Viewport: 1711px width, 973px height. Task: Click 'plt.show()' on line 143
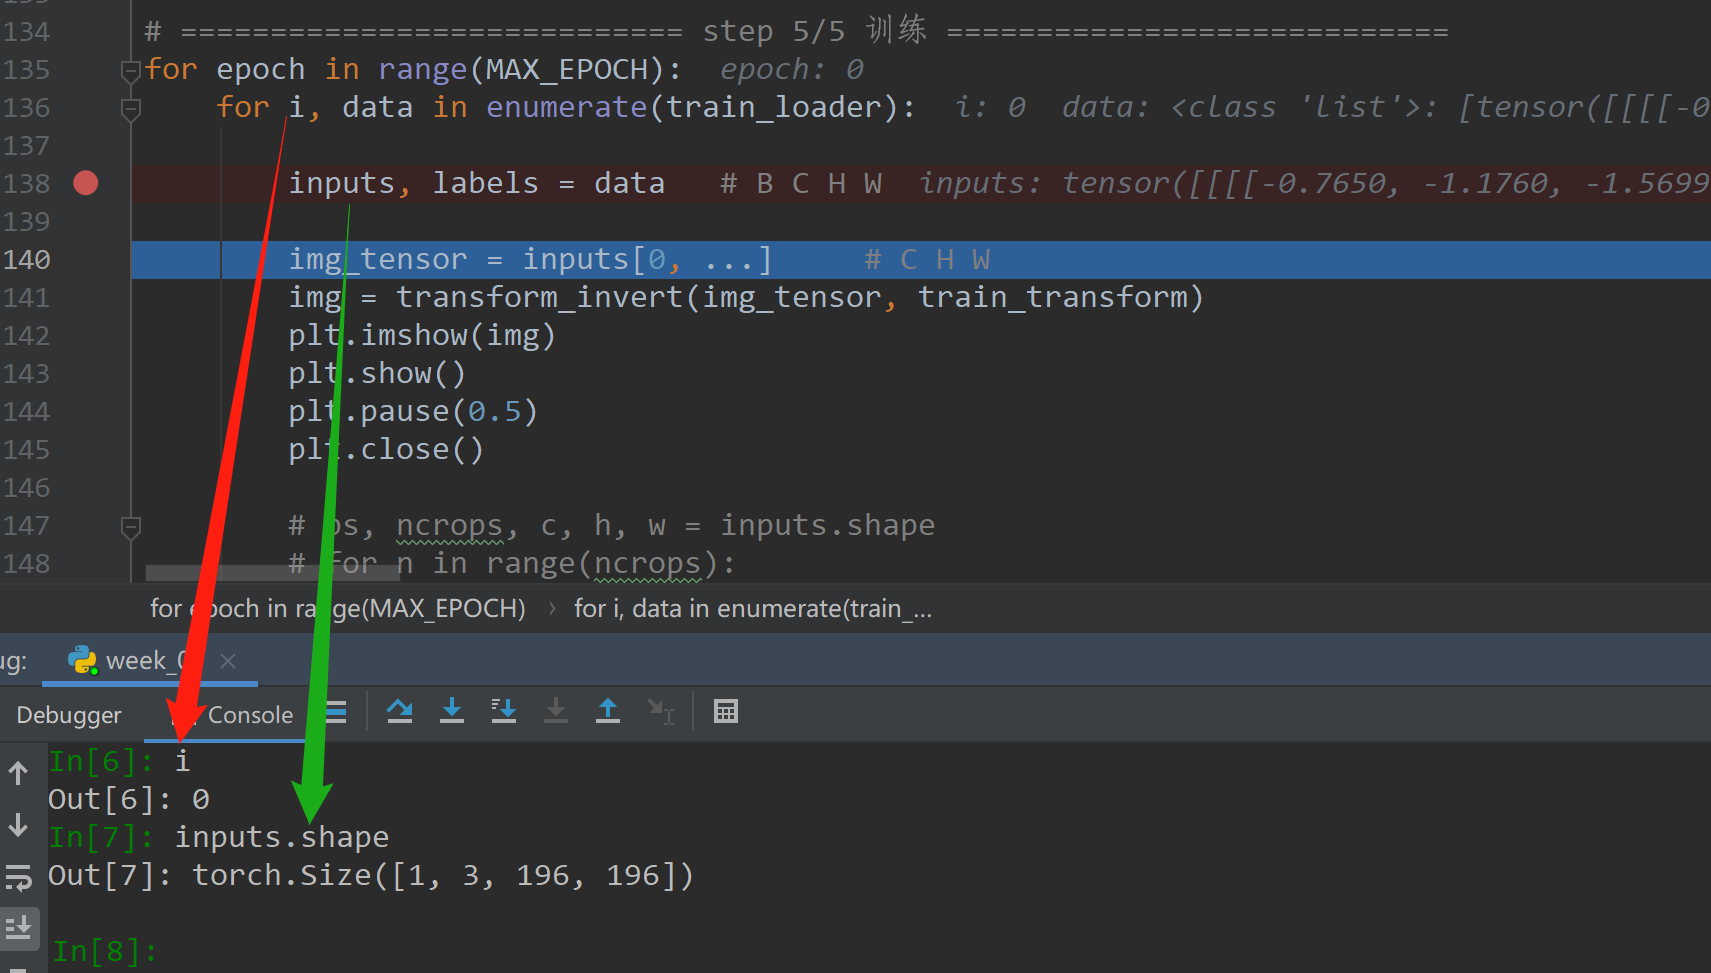pos(377,374)
